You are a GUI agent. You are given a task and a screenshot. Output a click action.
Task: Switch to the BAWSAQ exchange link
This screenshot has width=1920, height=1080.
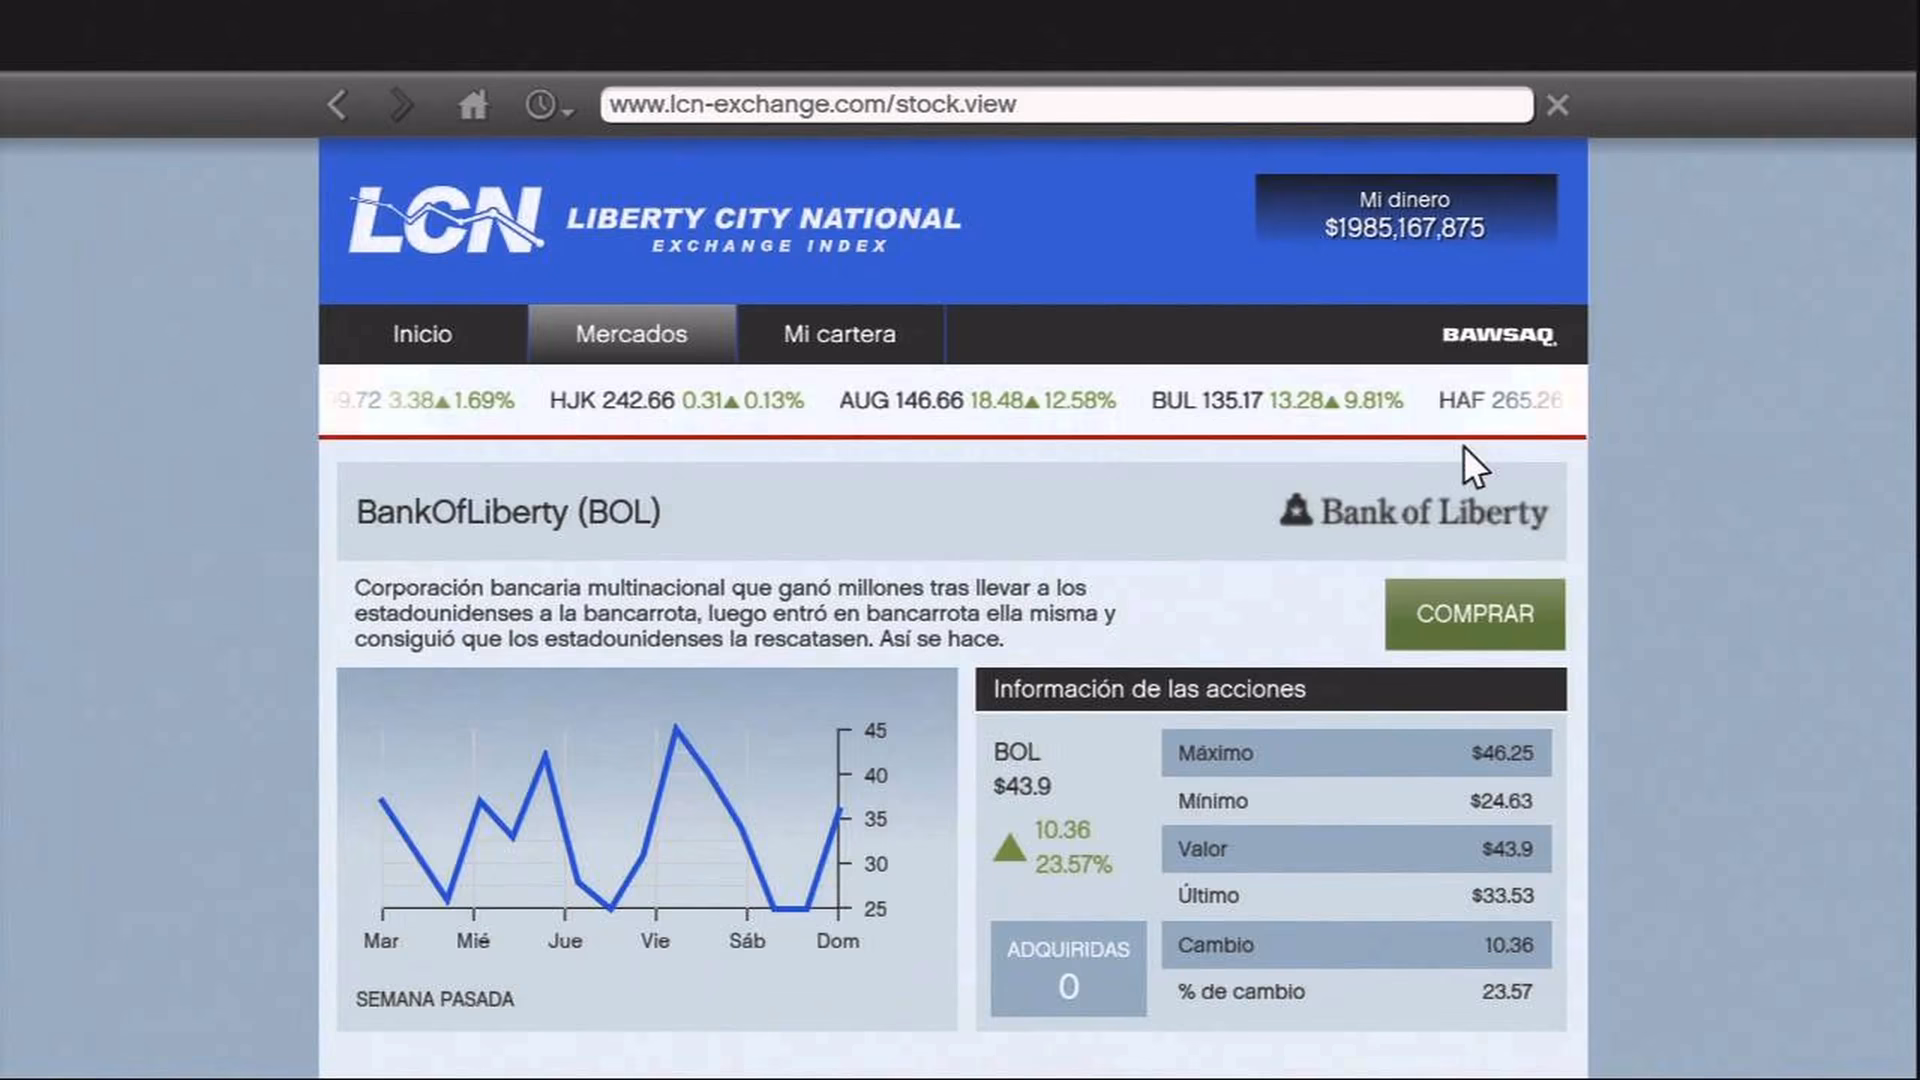coord(1499,335)
